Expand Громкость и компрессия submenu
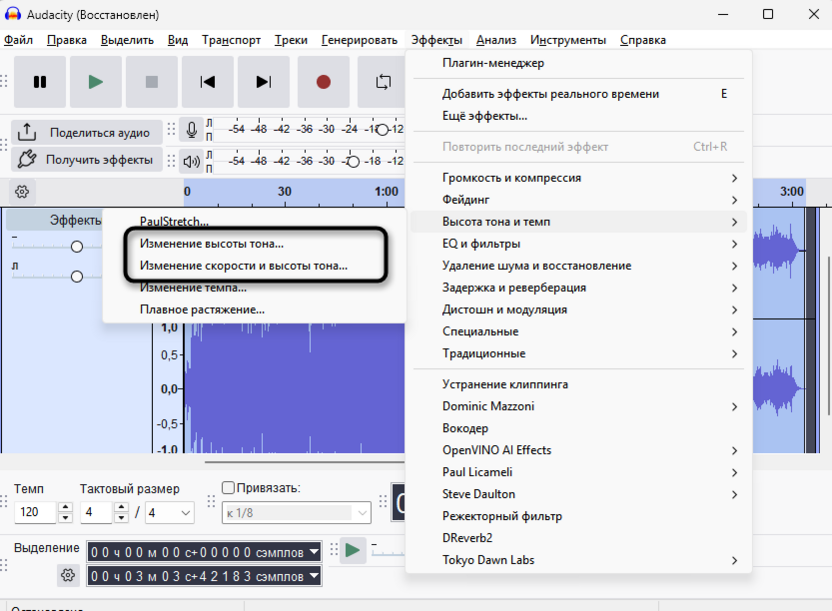The height and width of the screenshot is (611, 832). tap(578, 178)
